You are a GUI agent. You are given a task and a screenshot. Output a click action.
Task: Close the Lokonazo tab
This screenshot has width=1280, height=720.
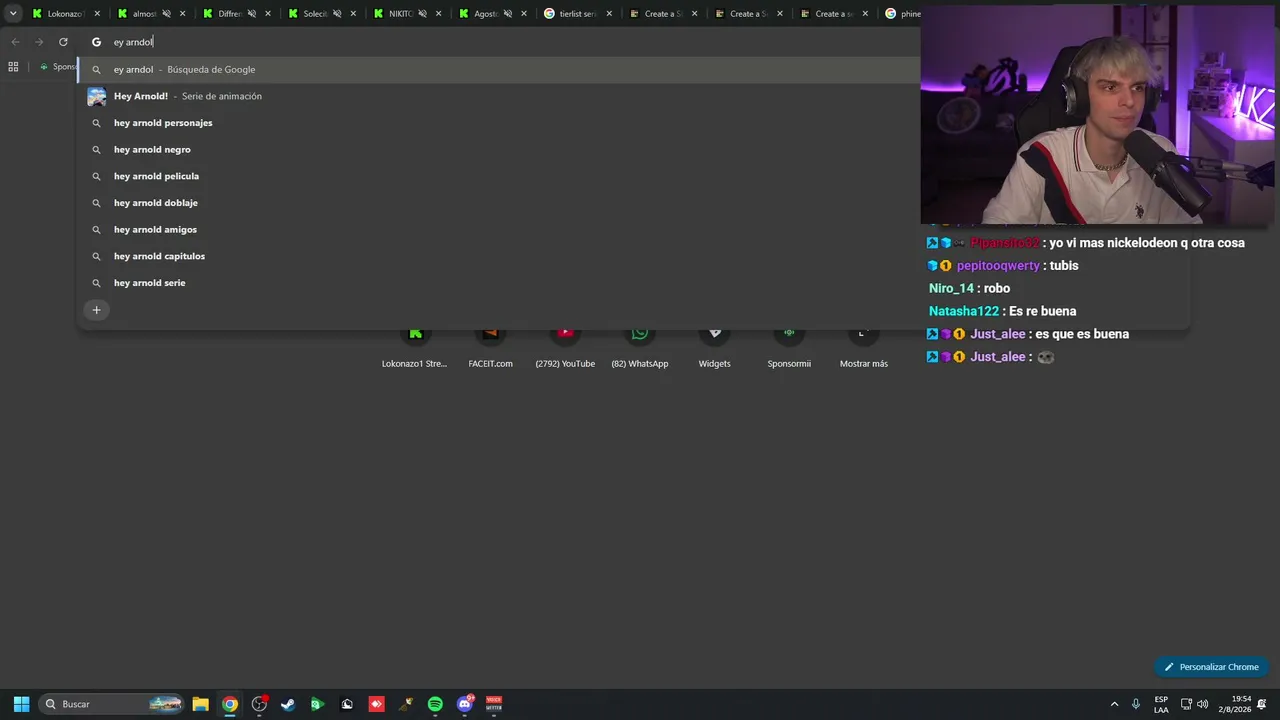click(x=97, y=14)
